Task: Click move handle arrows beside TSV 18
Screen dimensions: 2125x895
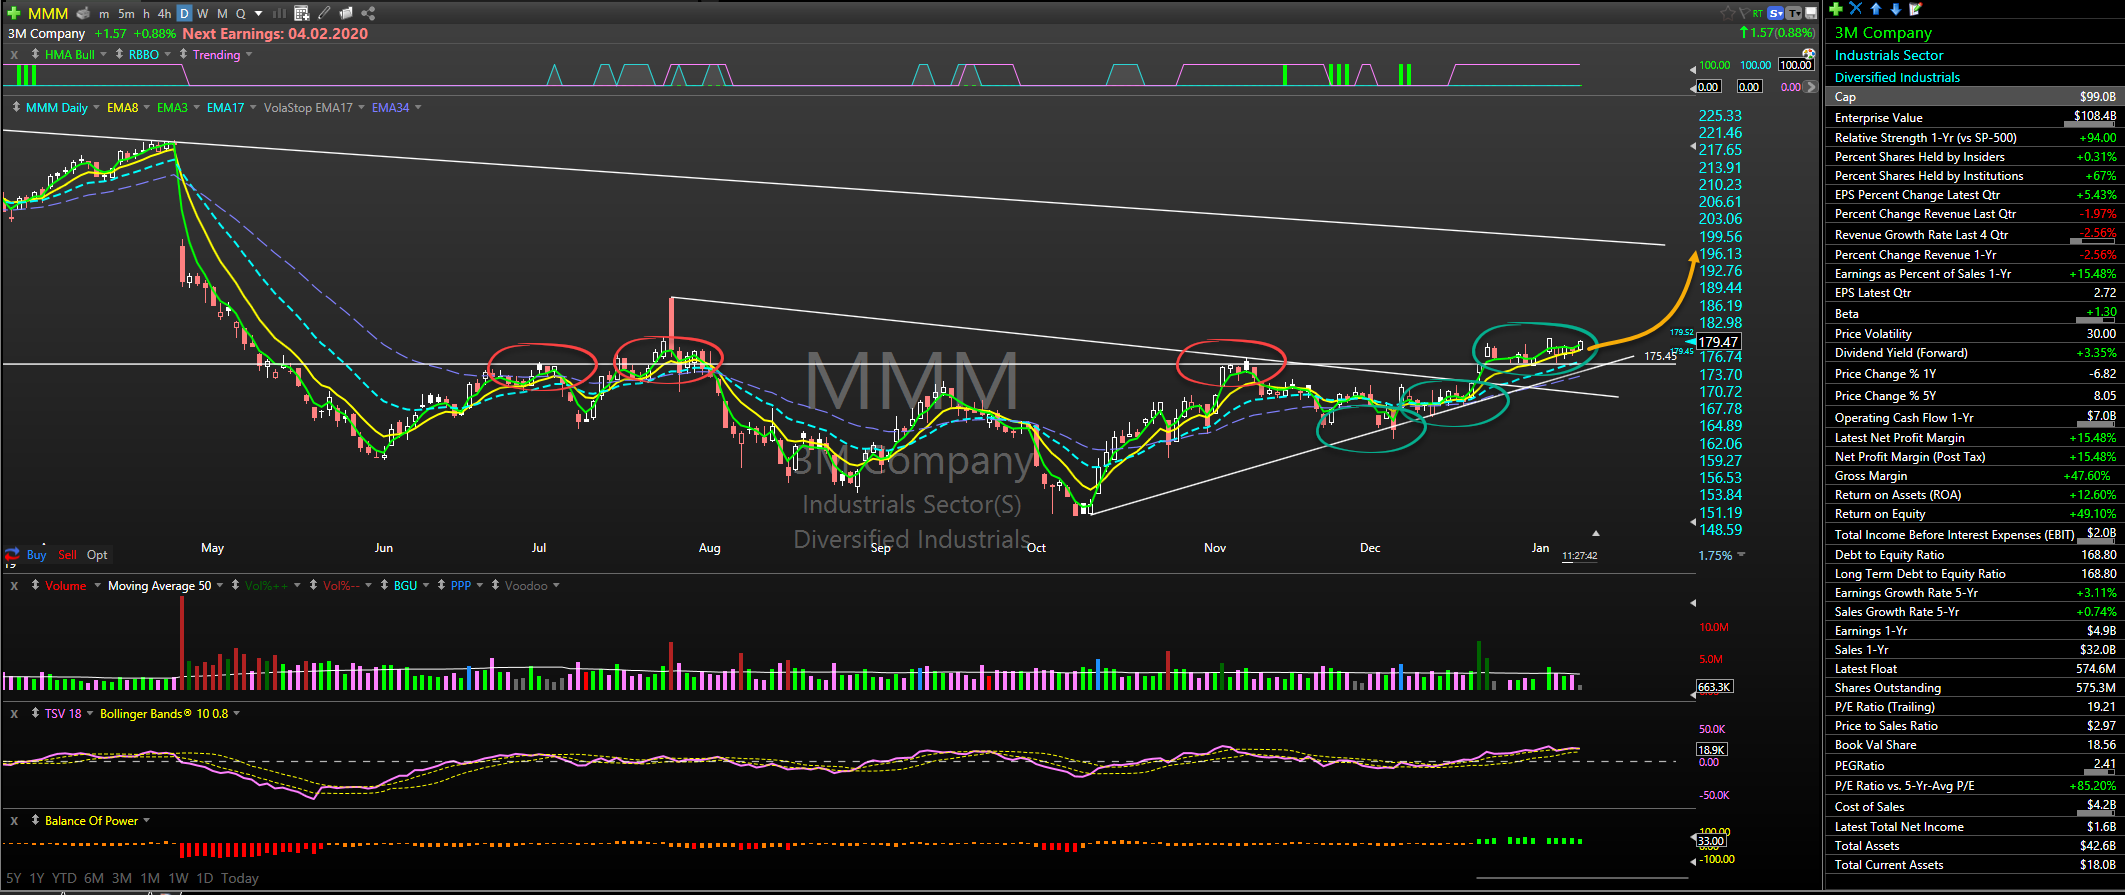Action: (35, 713)
